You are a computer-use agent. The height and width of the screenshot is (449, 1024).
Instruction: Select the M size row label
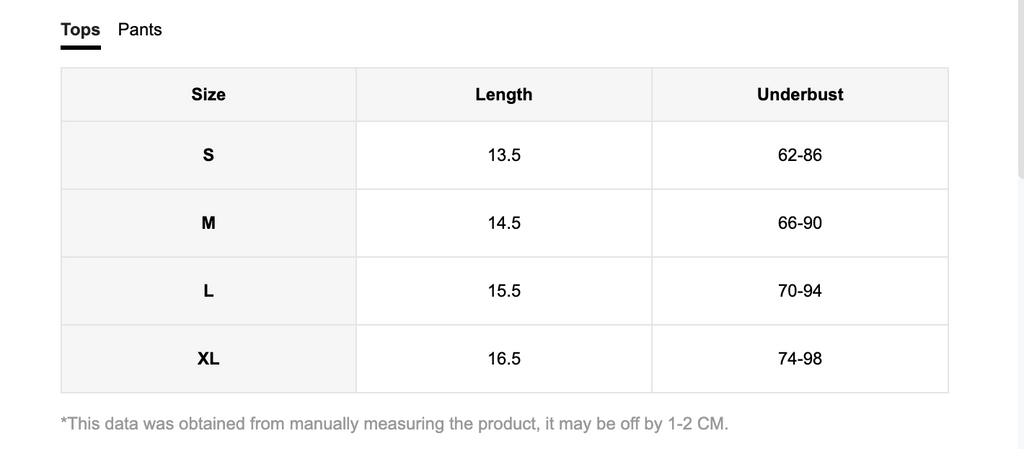click(x=208, y=223)
